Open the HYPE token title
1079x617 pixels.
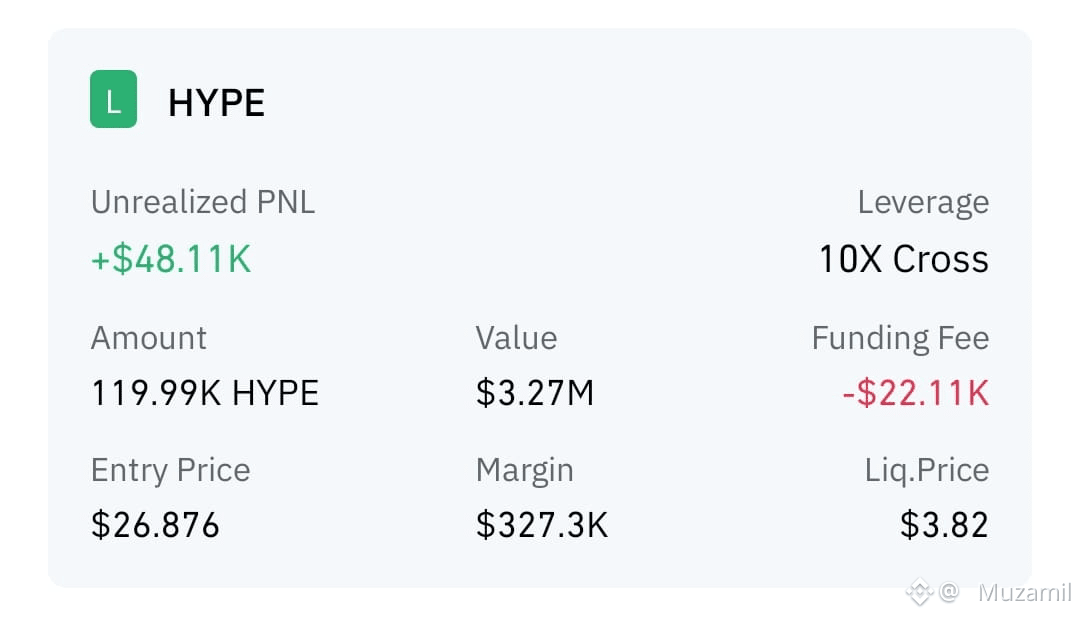(x=216, y=103)
